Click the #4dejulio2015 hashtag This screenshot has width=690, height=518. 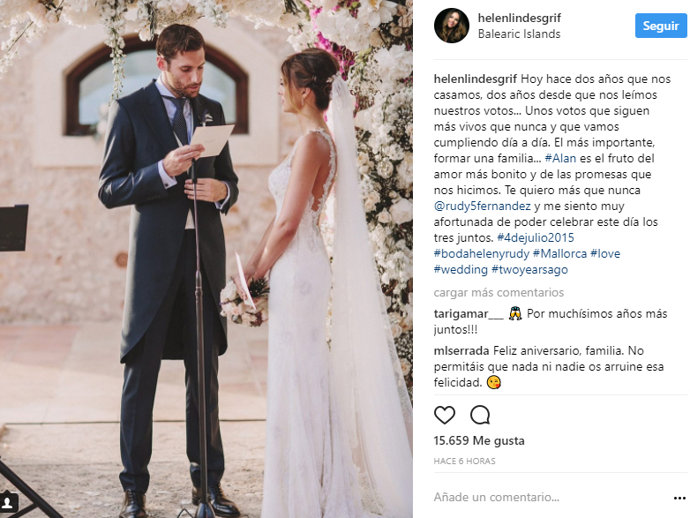point(536,238)
